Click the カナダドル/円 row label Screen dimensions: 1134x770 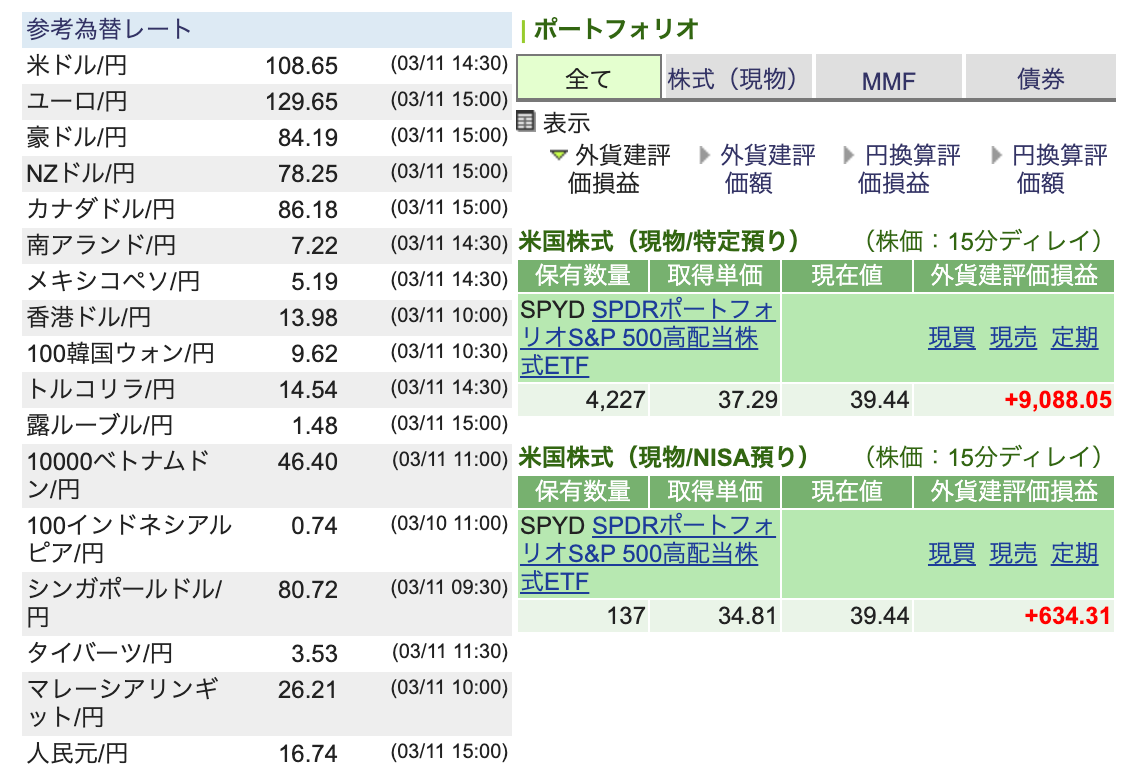(x=101, y=210)
